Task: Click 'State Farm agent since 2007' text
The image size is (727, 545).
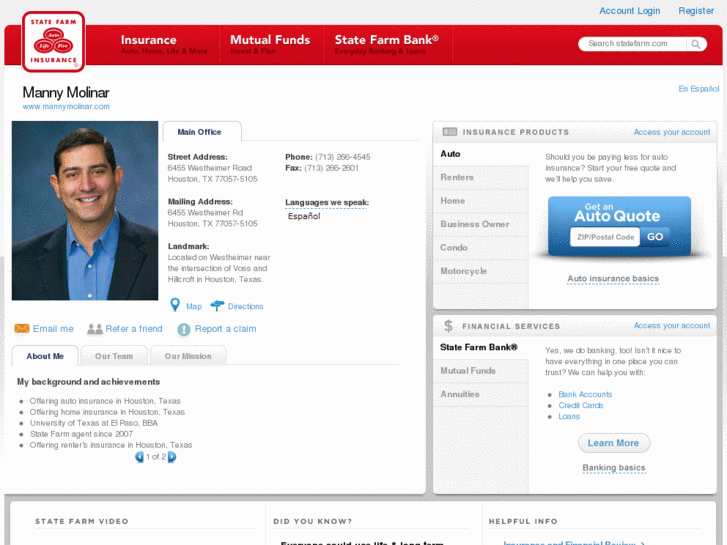Action: click(x=81, y=434)
